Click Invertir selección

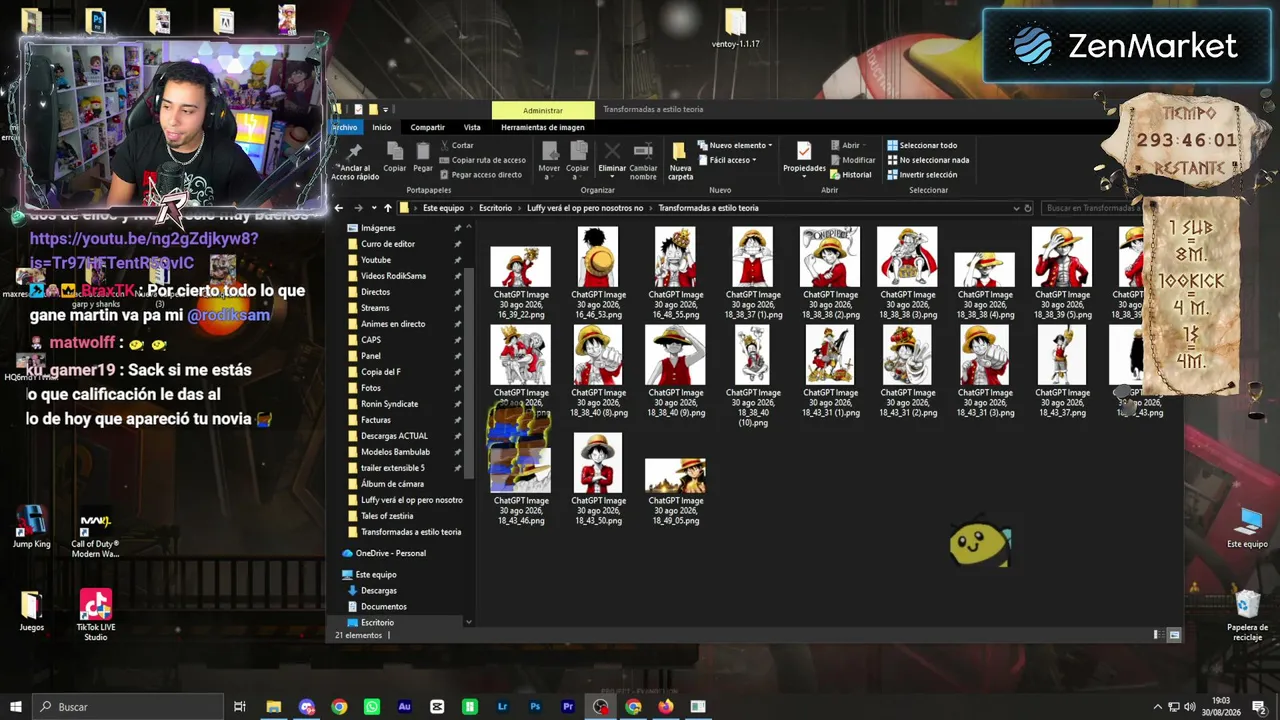pos(921,175)
